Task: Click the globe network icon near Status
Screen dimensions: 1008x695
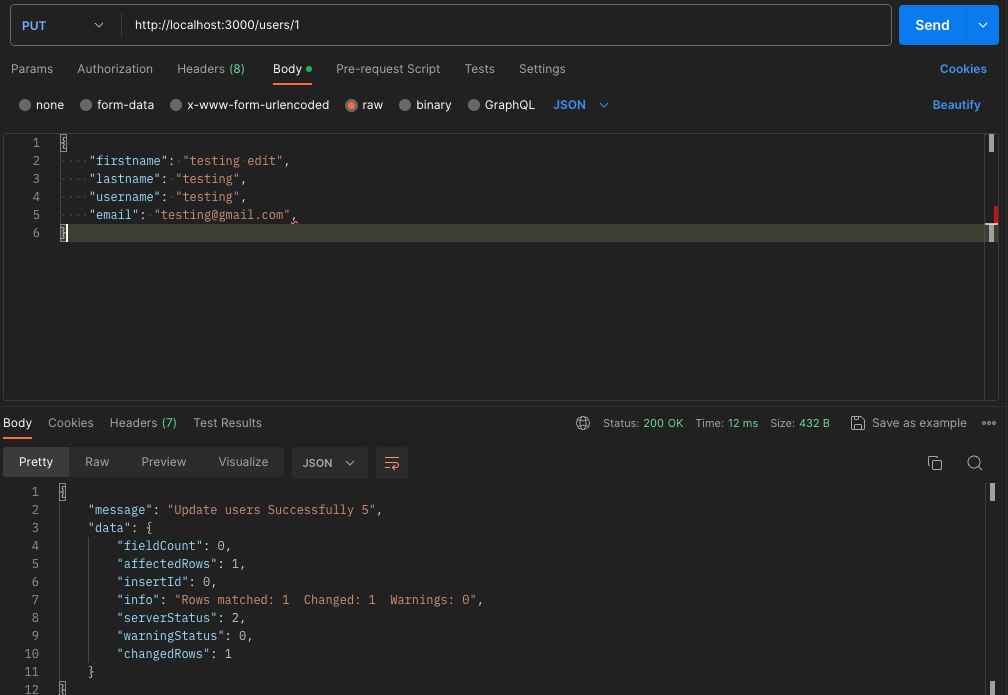Action: [583, 423]
